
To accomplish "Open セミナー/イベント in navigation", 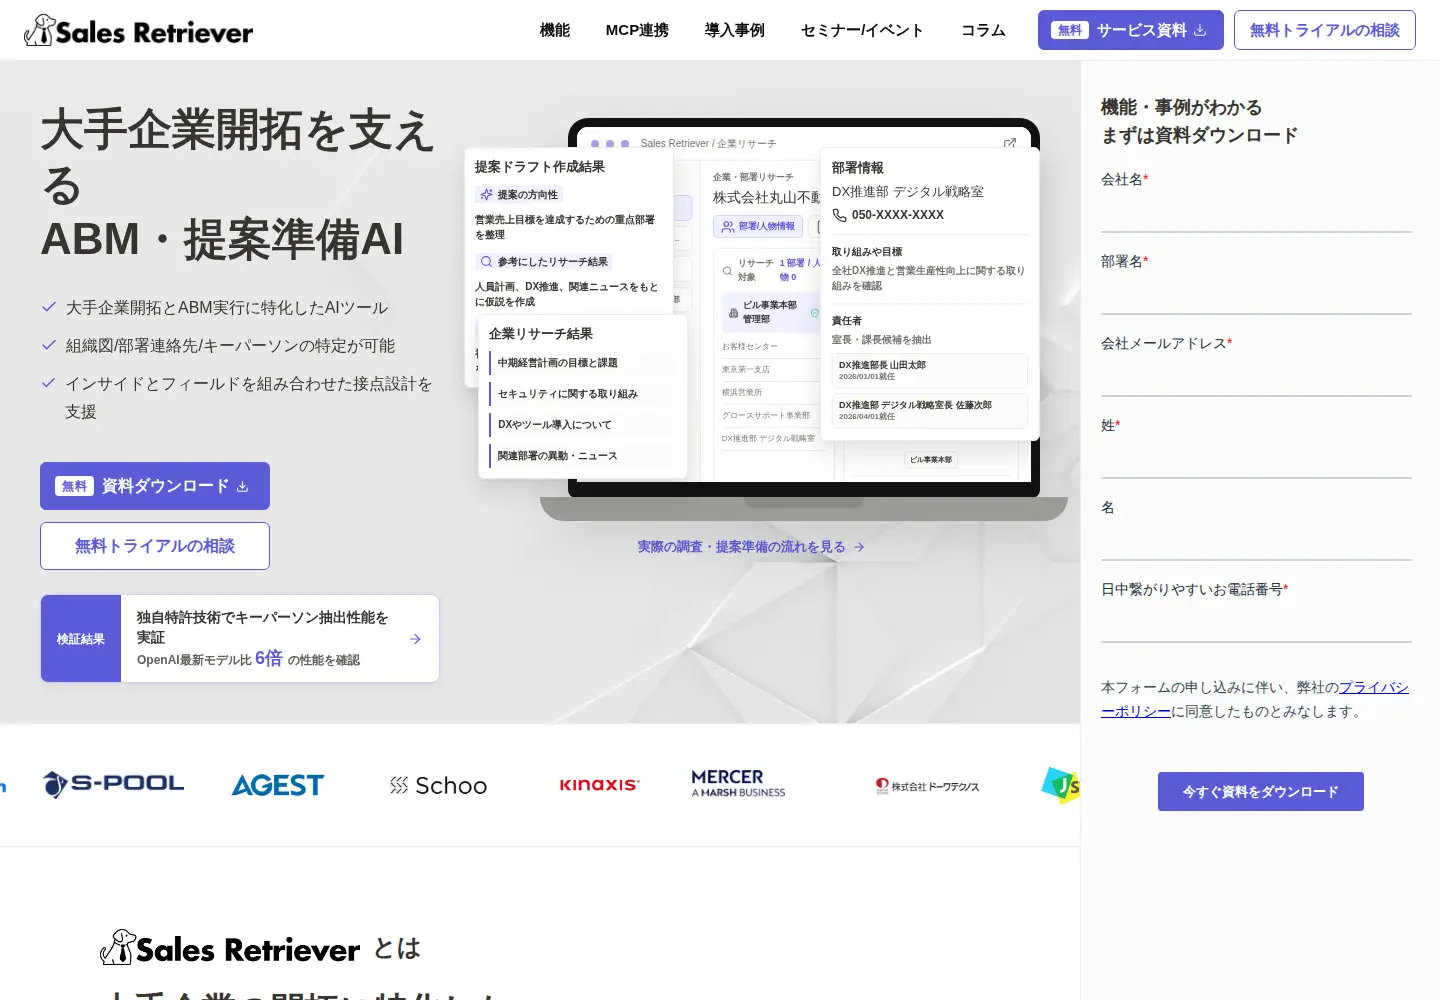I will click(x=862, y=30).
